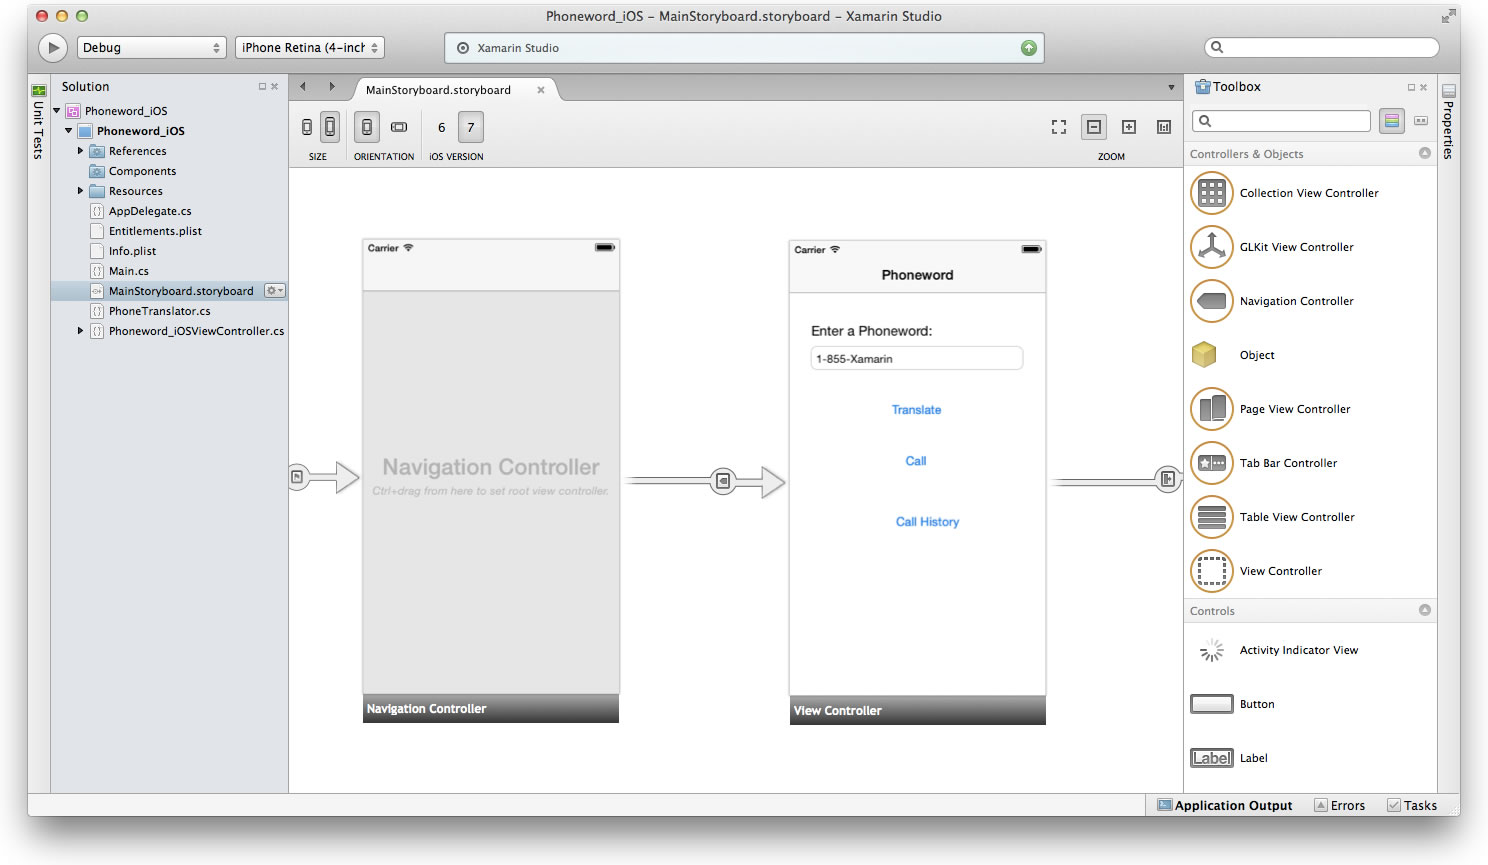Close the MainStoryboard.storyboard tab
The height and width of the screenshot is (865, 1488).
(541, 90)
